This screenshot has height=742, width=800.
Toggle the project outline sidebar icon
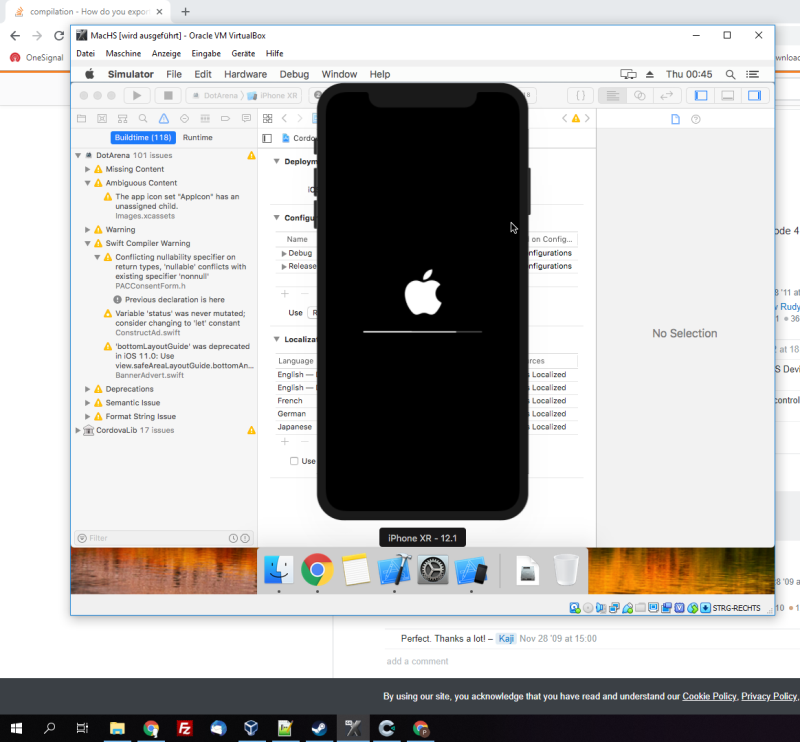[x=267, y=138]
